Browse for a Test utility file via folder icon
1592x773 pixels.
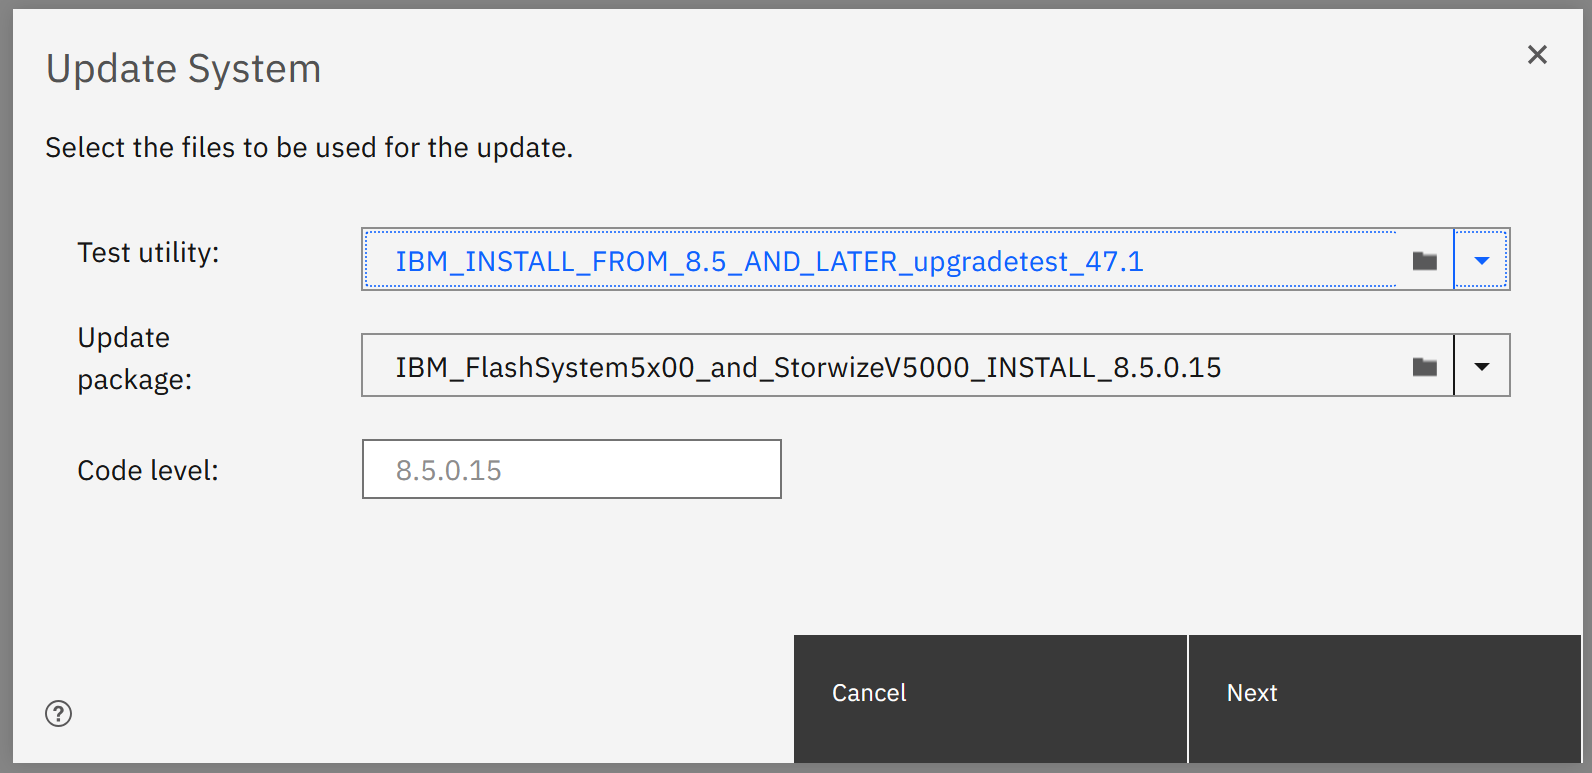click(x=1424, y=261)
